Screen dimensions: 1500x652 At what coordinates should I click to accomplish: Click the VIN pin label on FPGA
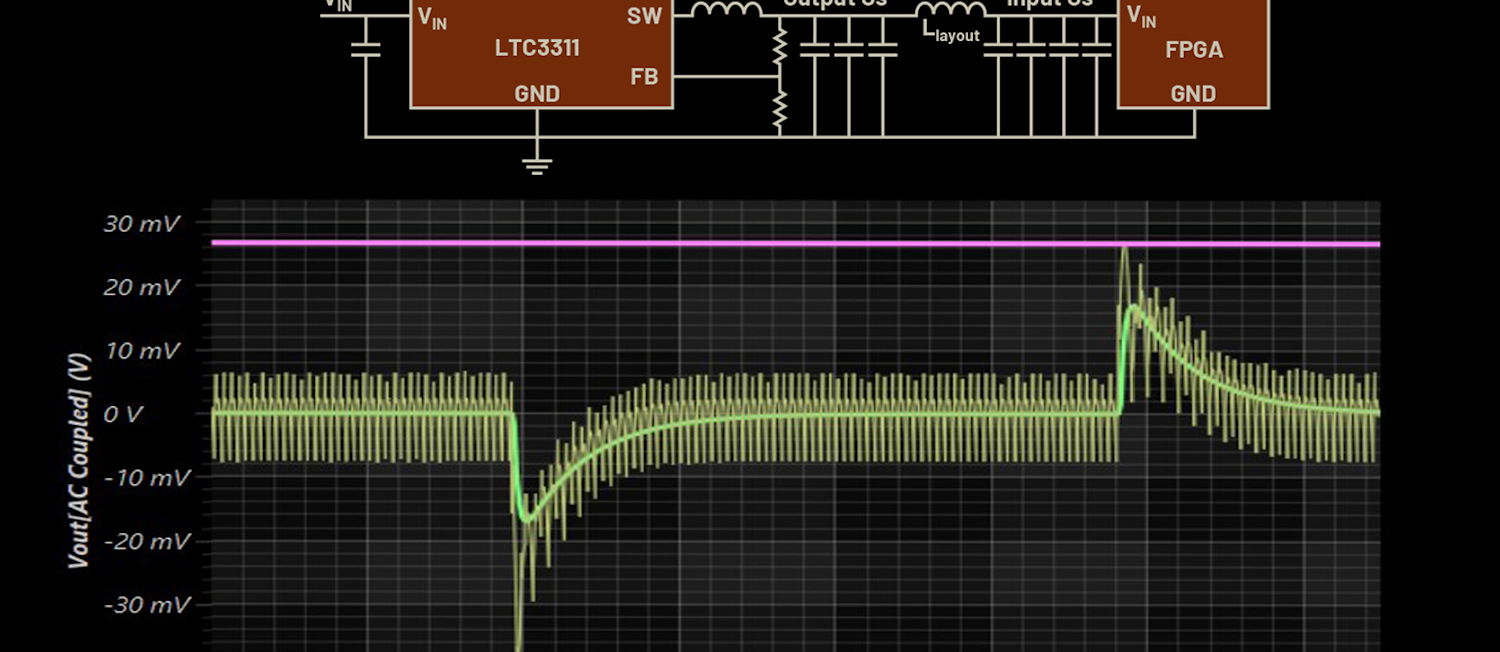click(1141, 16)
